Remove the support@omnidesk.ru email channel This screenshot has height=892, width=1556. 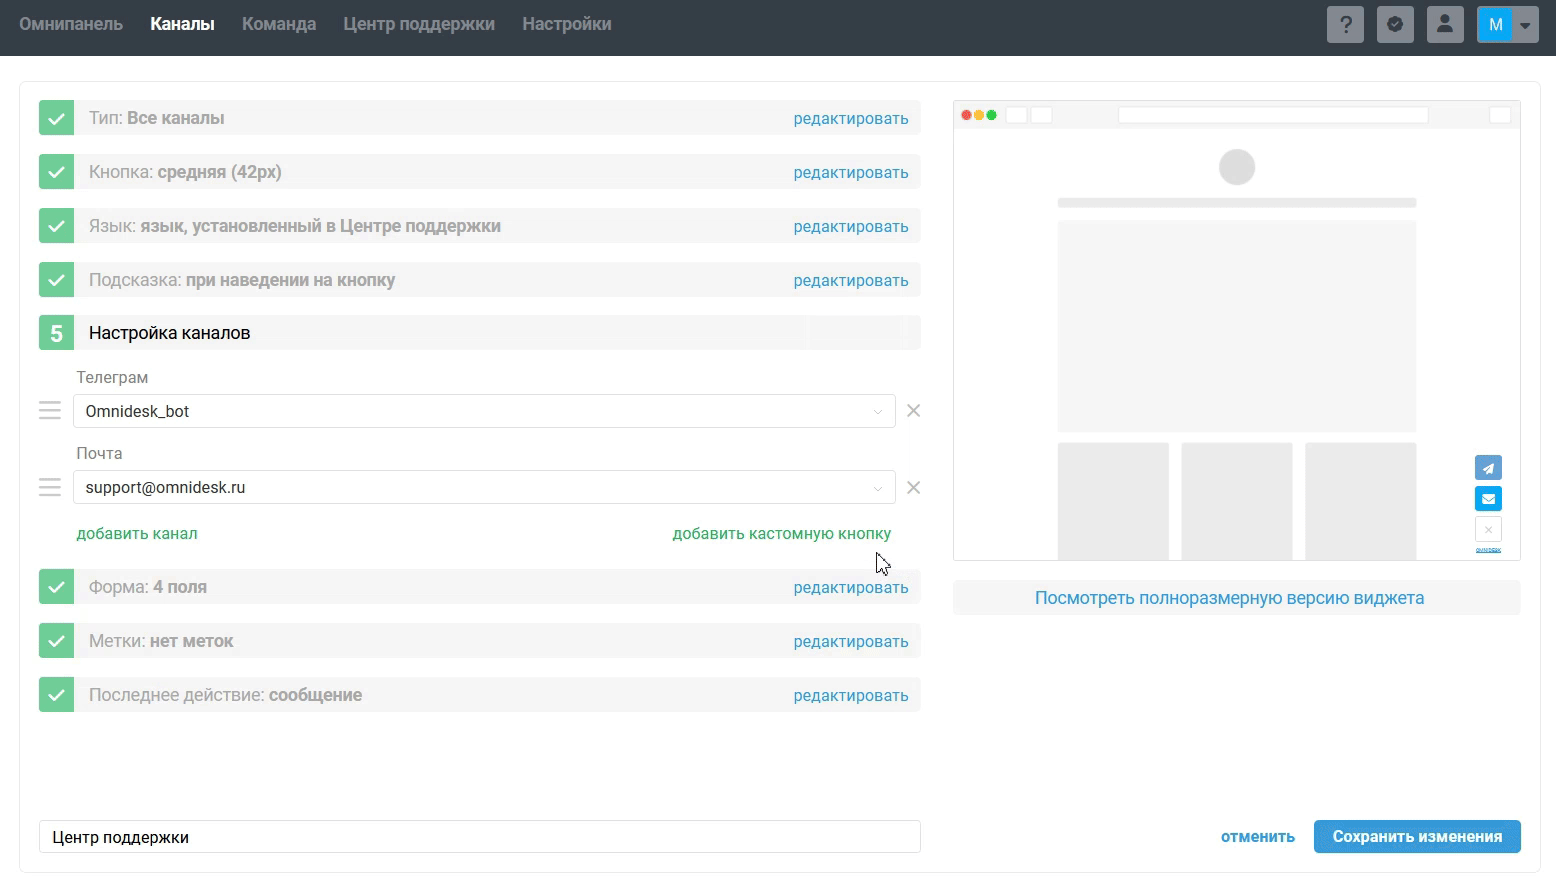coord(913,488)
